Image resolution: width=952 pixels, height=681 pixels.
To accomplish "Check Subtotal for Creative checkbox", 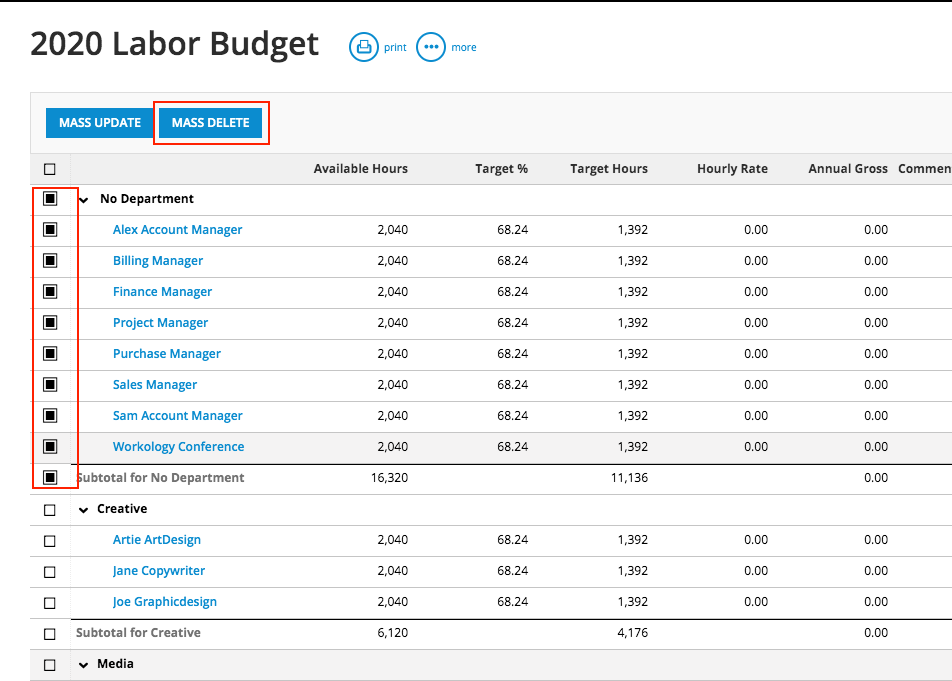I will coord(50,634).
